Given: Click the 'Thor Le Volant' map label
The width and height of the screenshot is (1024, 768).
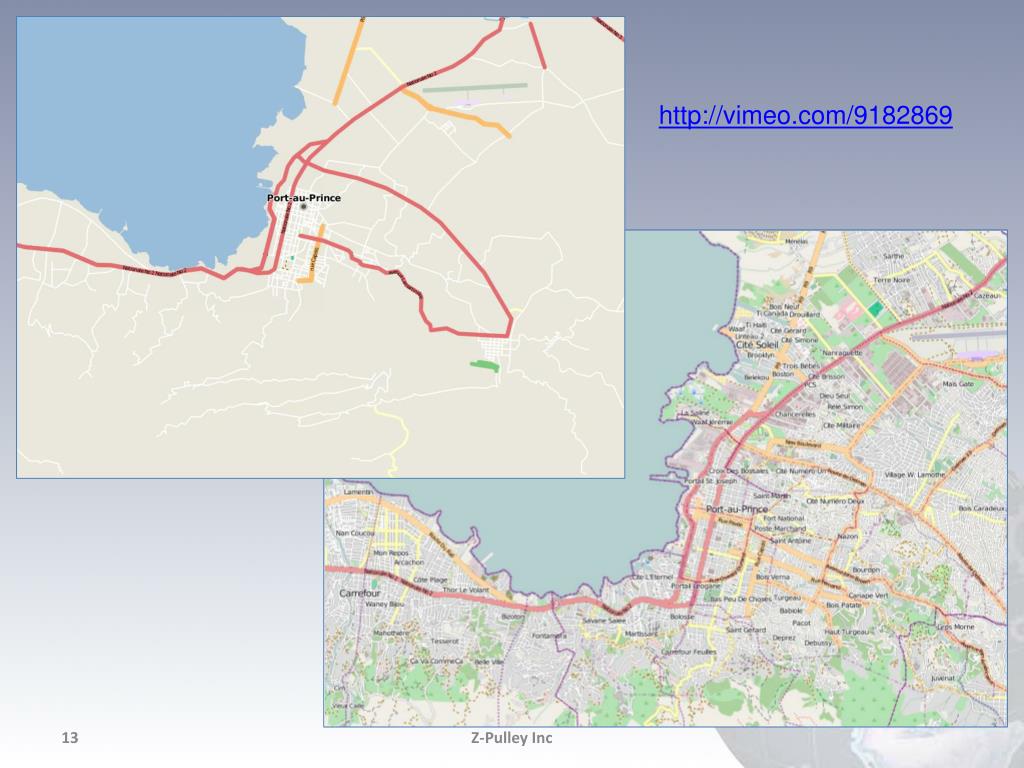Looking at the screenshot, I should coord(466,590).
